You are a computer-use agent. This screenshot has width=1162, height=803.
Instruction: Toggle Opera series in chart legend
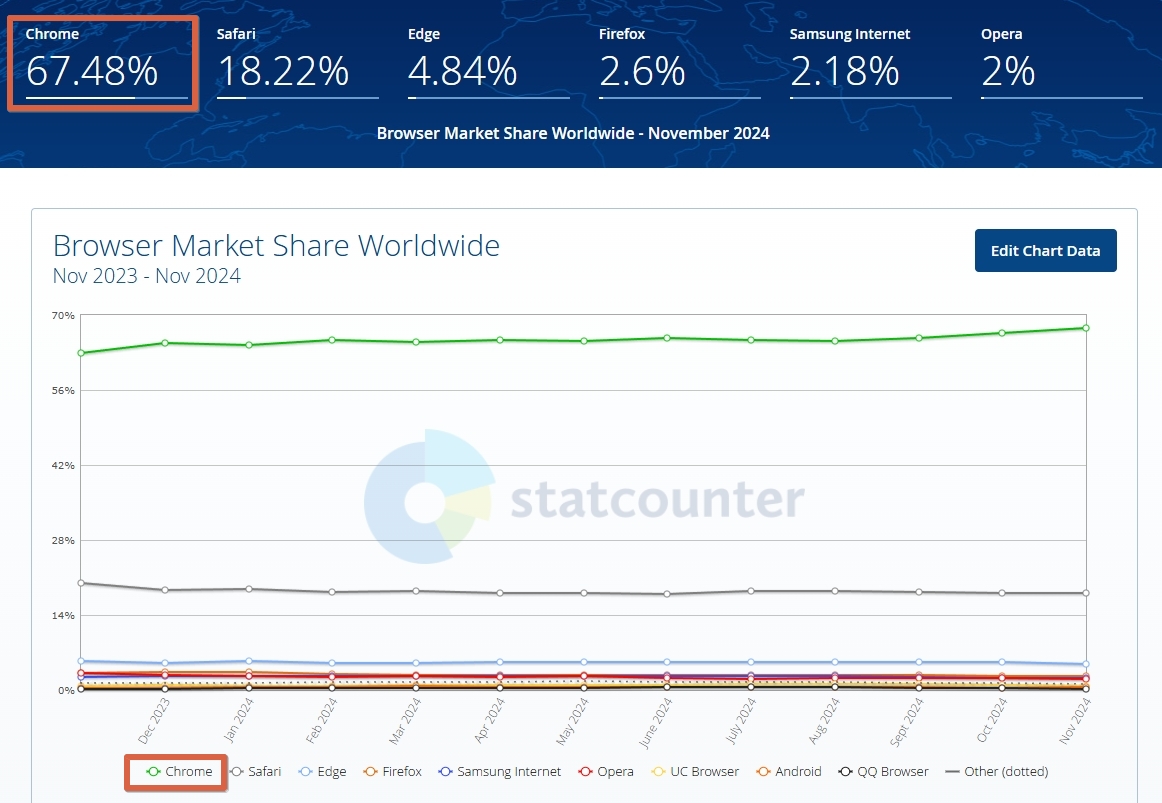pyautogui.click(x=606, y=771)
